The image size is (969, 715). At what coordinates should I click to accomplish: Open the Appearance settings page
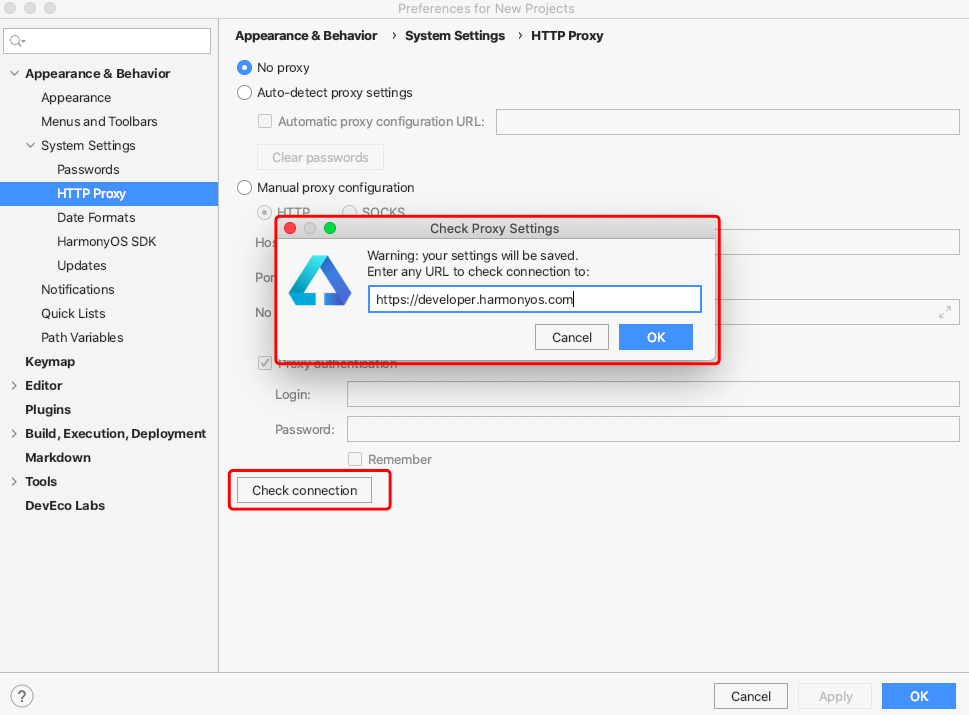point(76,98)
